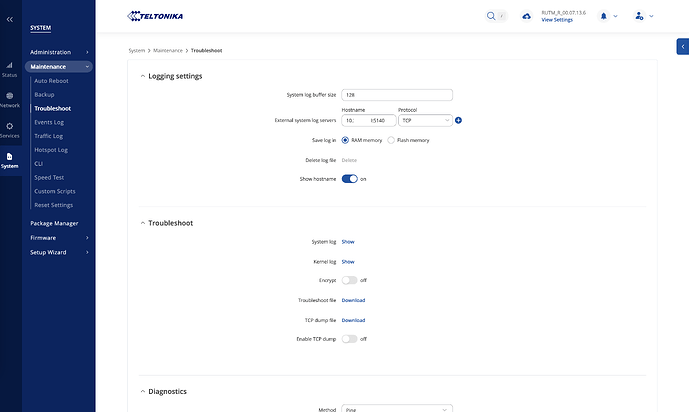Click Maintenance breadcrumb link
The height and width of the screenshot is (412, 690).
168,51
